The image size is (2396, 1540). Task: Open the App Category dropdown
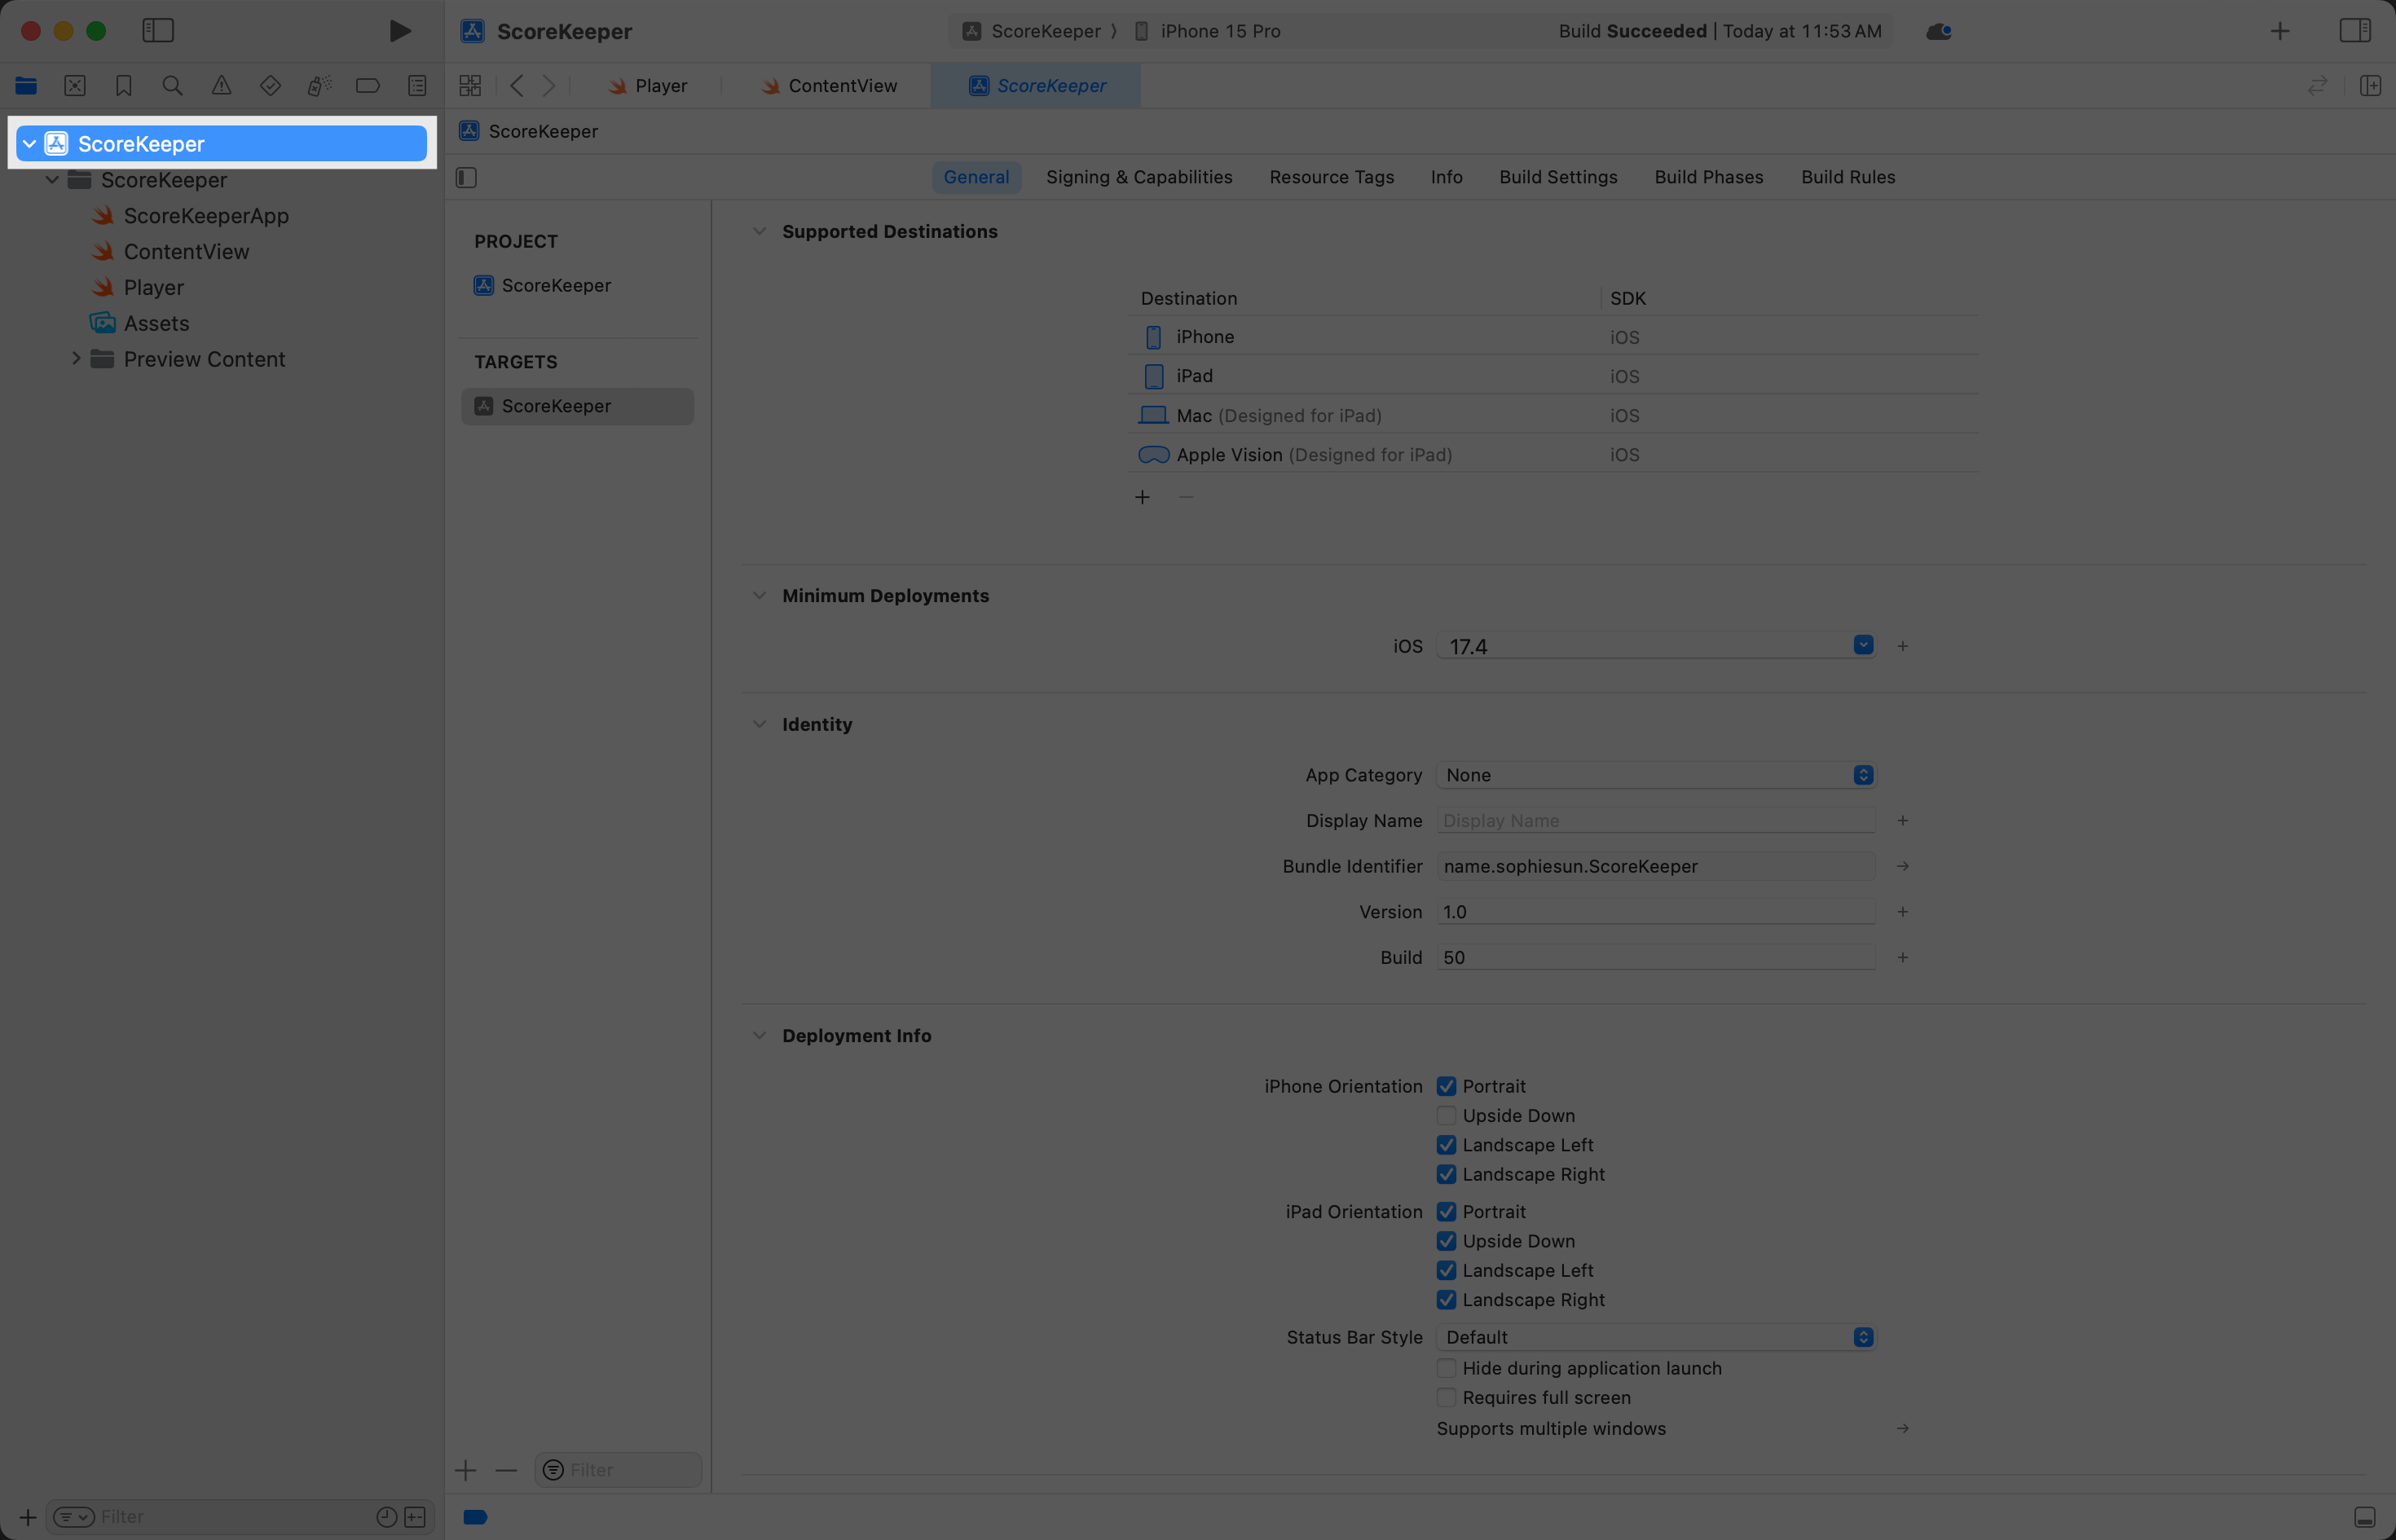pyautogui.click(x=1655, y=776)
